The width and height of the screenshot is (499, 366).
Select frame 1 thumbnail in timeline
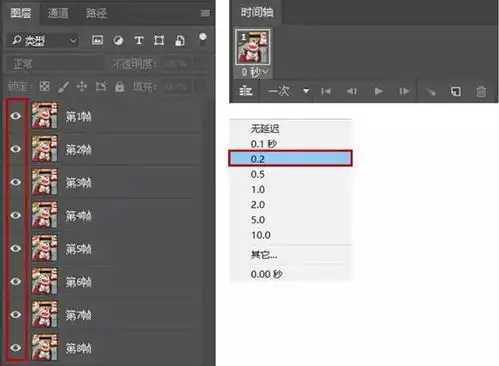[253, 47]
